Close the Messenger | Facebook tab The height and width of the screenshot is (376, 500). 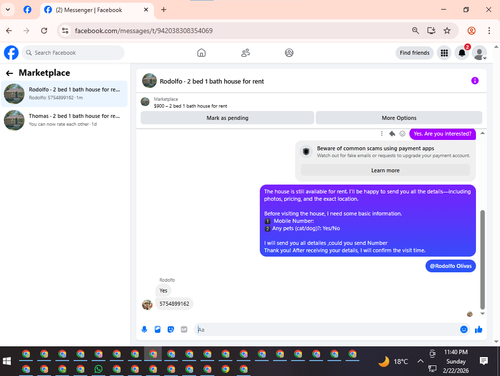[x=146, y=10]
